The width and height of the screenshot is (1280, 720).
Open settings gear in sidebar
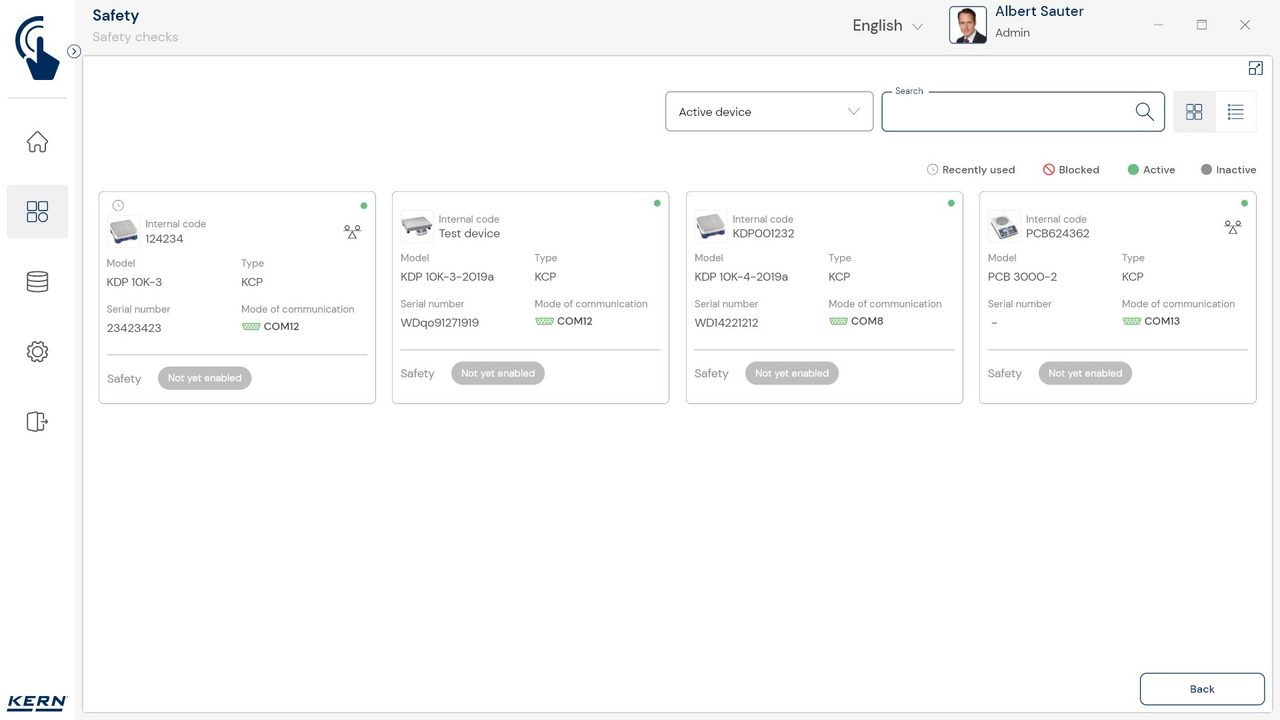(37, 352)
